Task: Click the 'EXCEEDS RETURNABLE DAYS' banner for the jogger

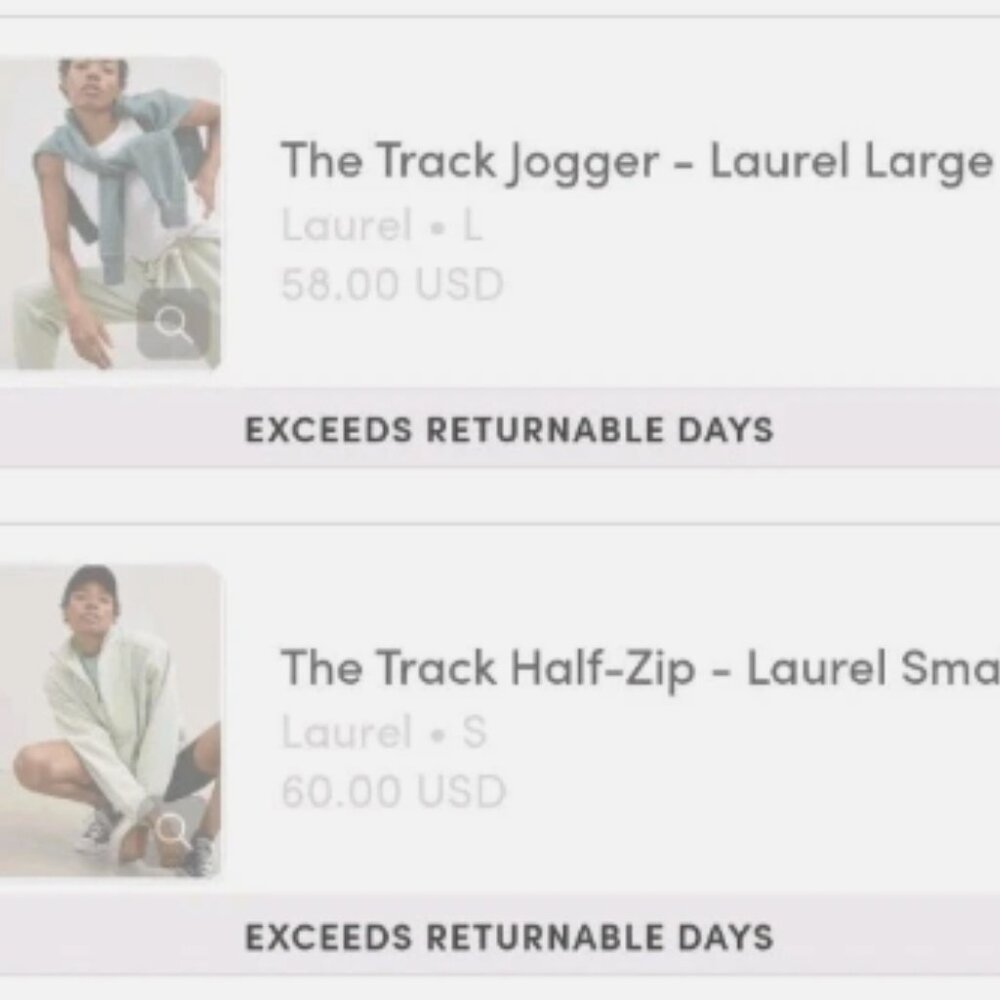Action: [x=510, y=431]
